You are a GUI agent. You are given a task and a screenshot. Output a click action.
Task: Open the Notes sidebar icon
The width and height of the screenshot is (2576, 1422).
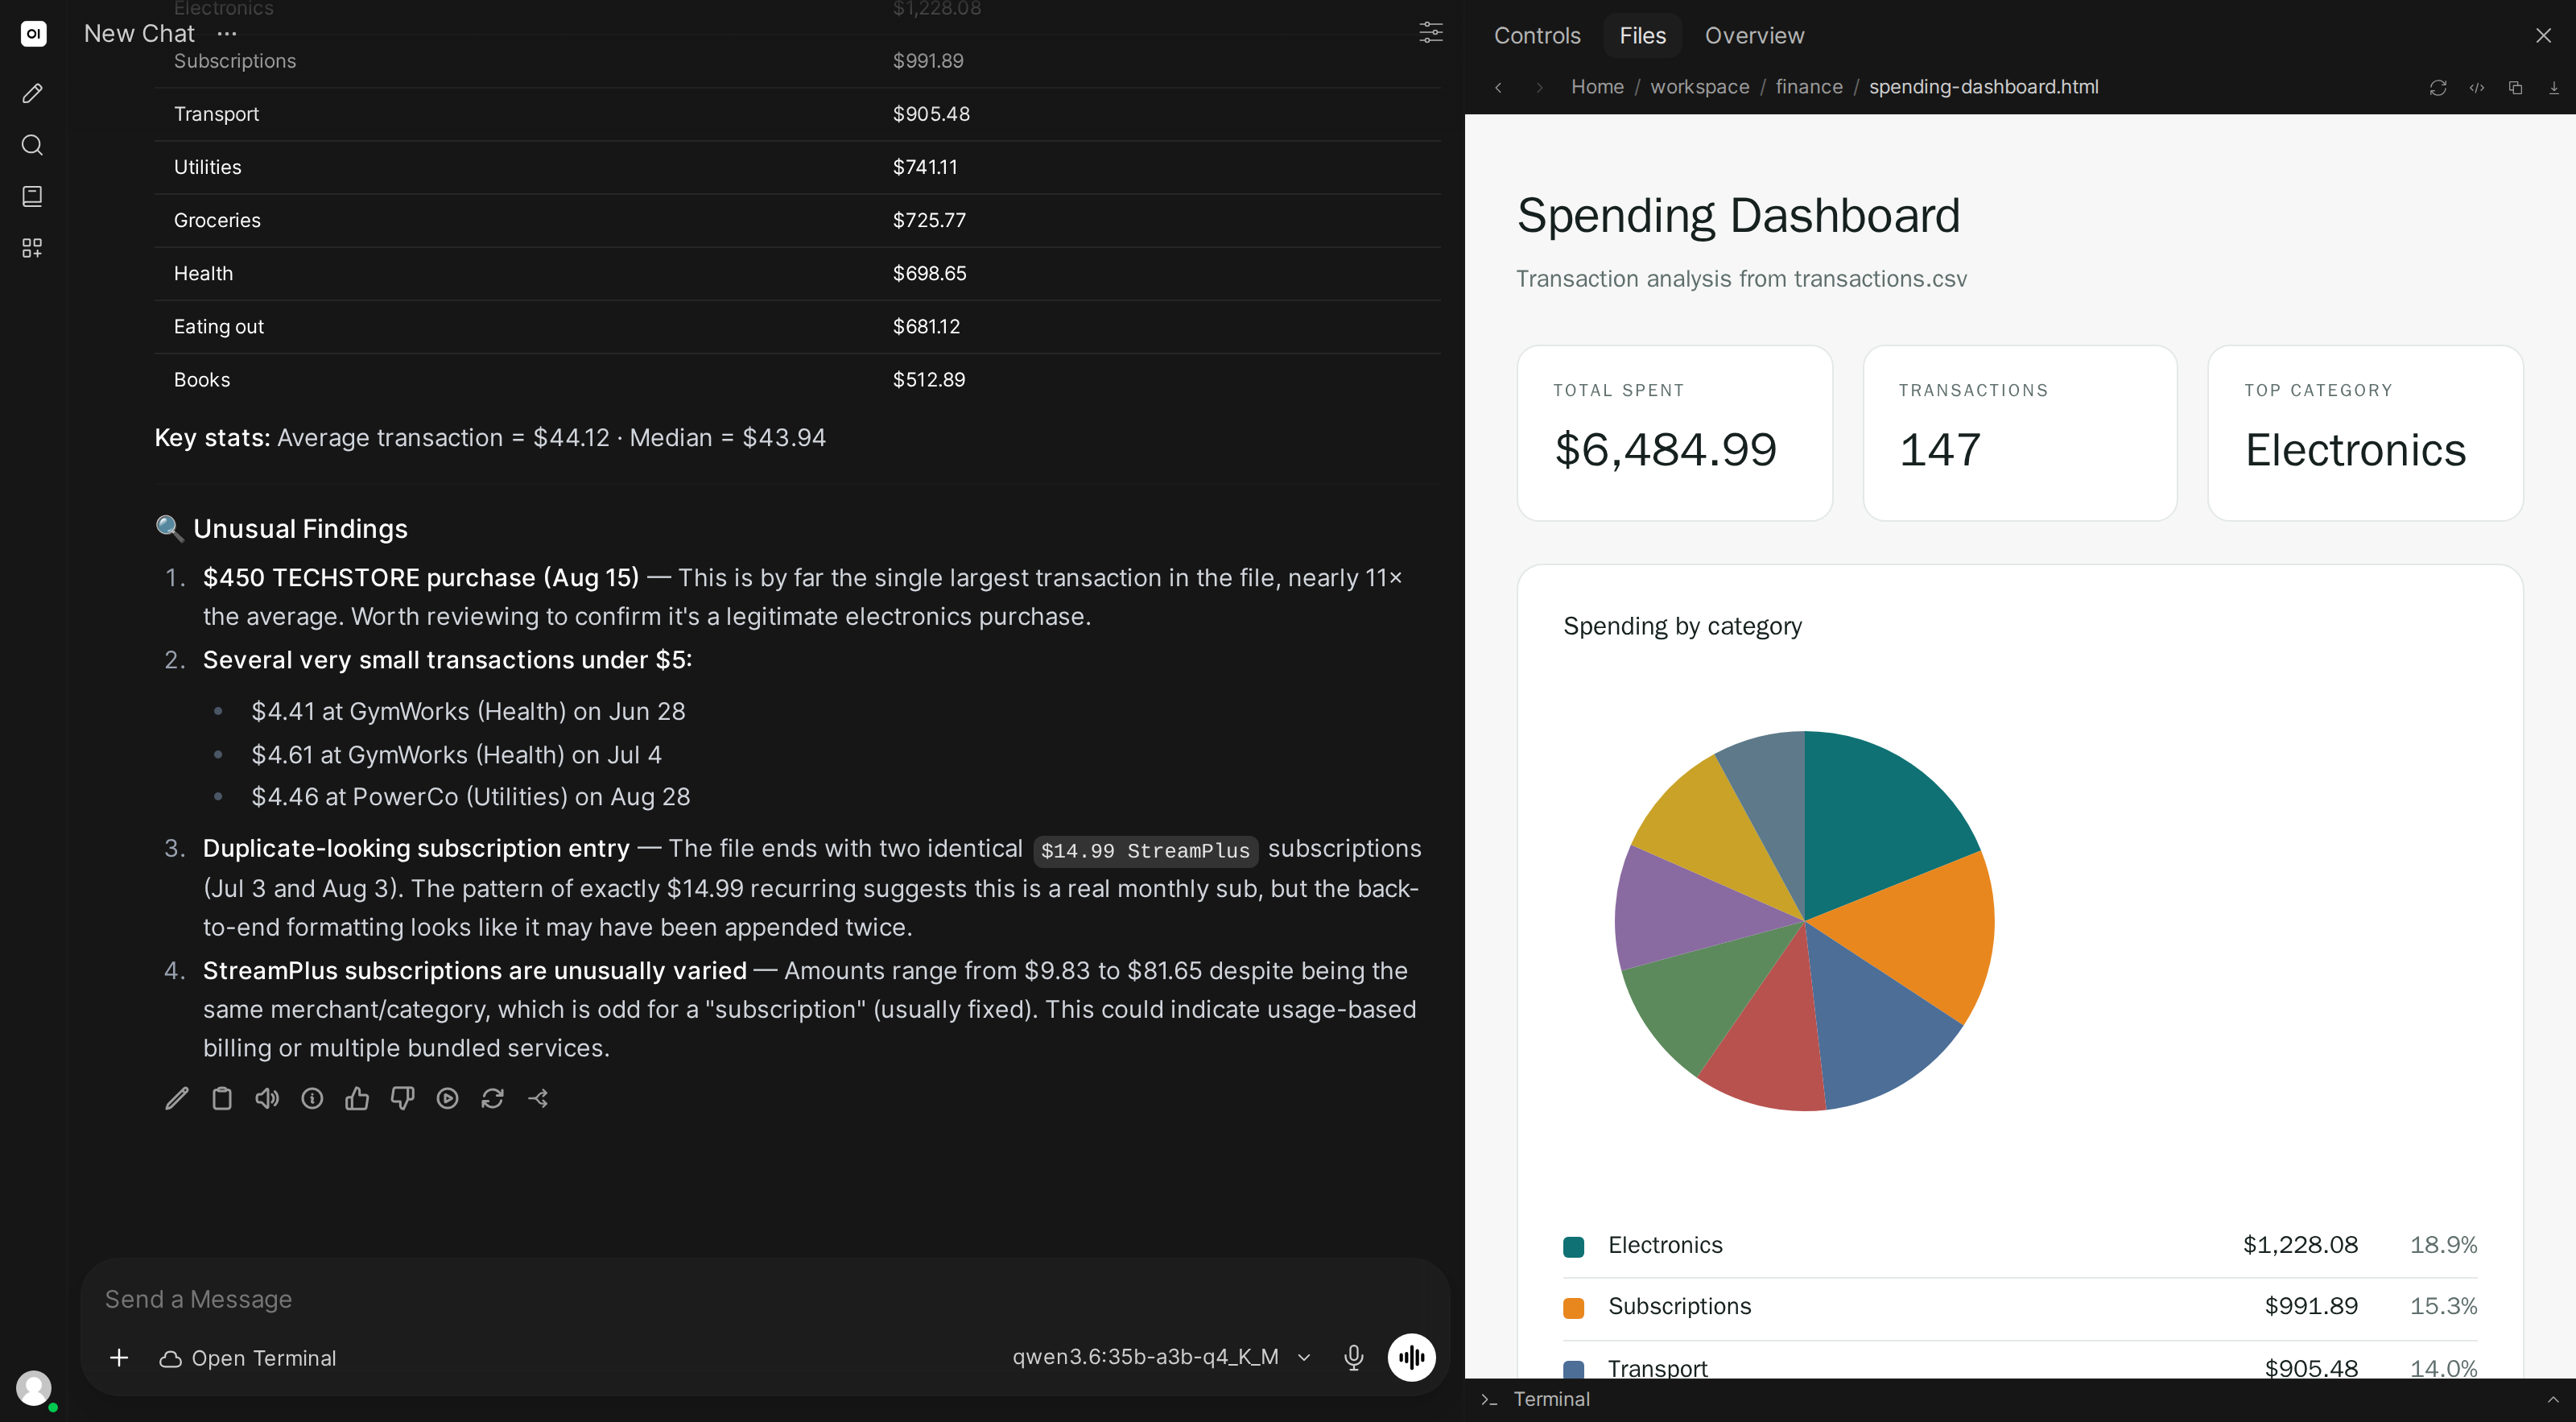(x=33, y=196)
